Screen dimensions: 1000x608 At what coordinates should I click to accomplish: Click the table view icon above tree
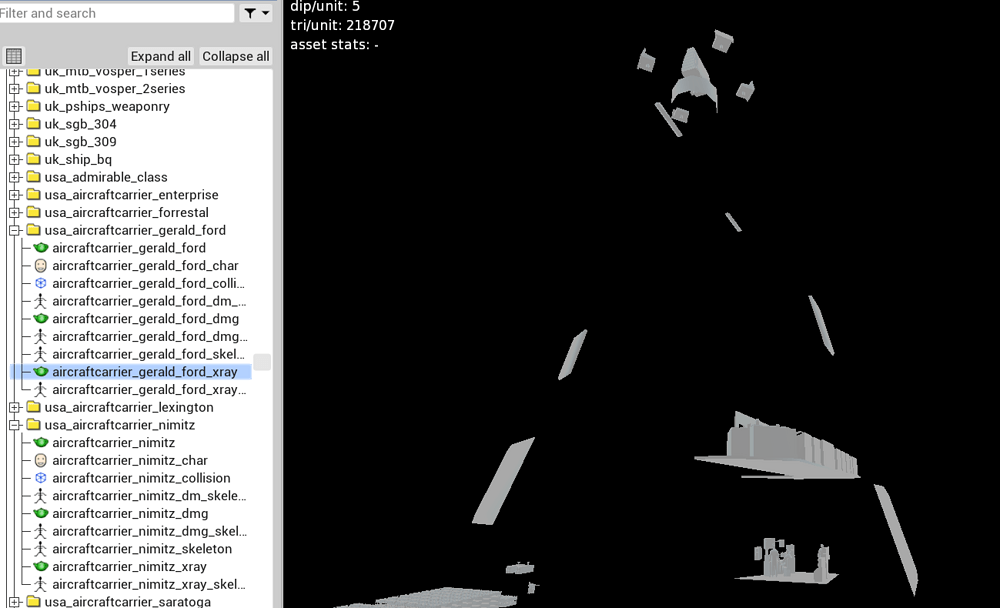click(14, 56)
